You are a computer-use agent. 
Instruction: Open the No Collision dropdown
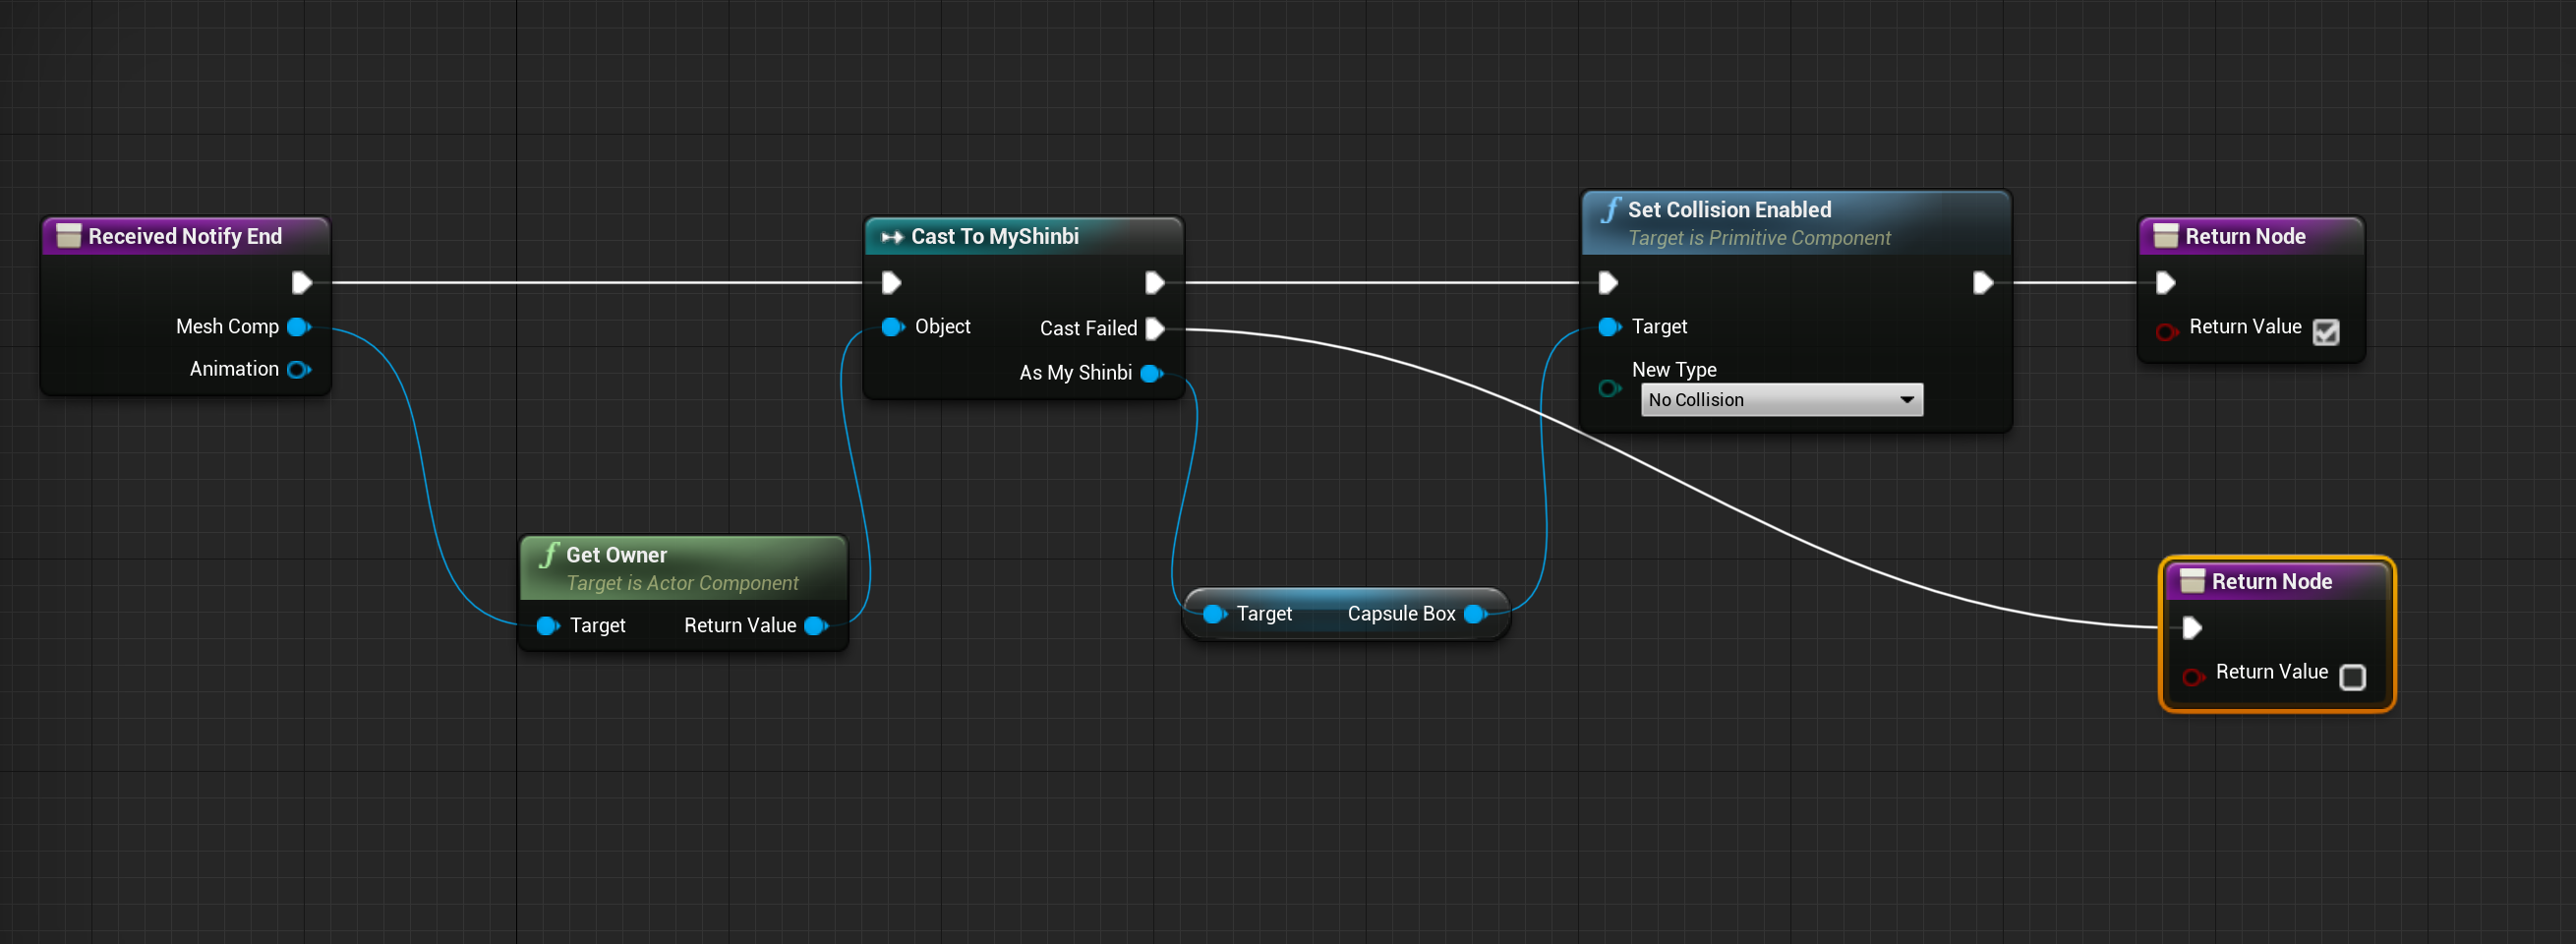[x=1781, y=399]
